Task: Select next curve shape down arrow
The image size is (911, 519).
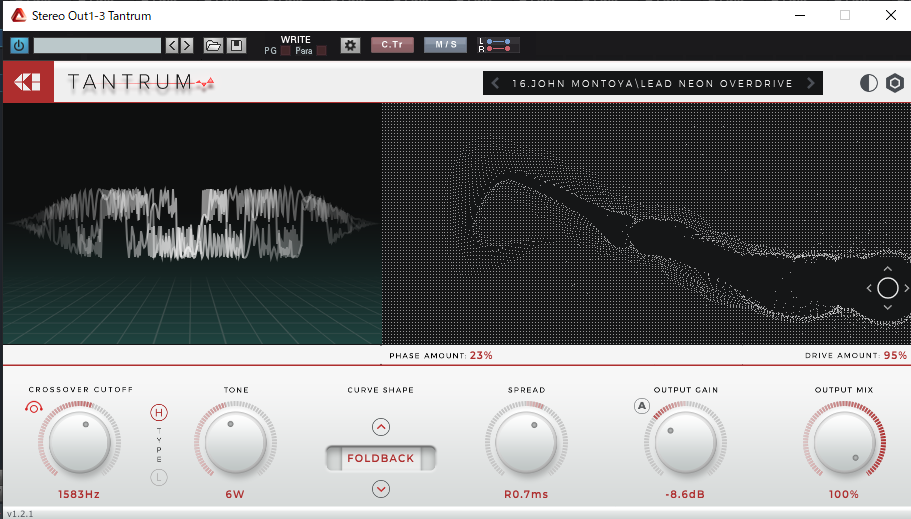Action: pyautogui.click(x=381, y=489)
